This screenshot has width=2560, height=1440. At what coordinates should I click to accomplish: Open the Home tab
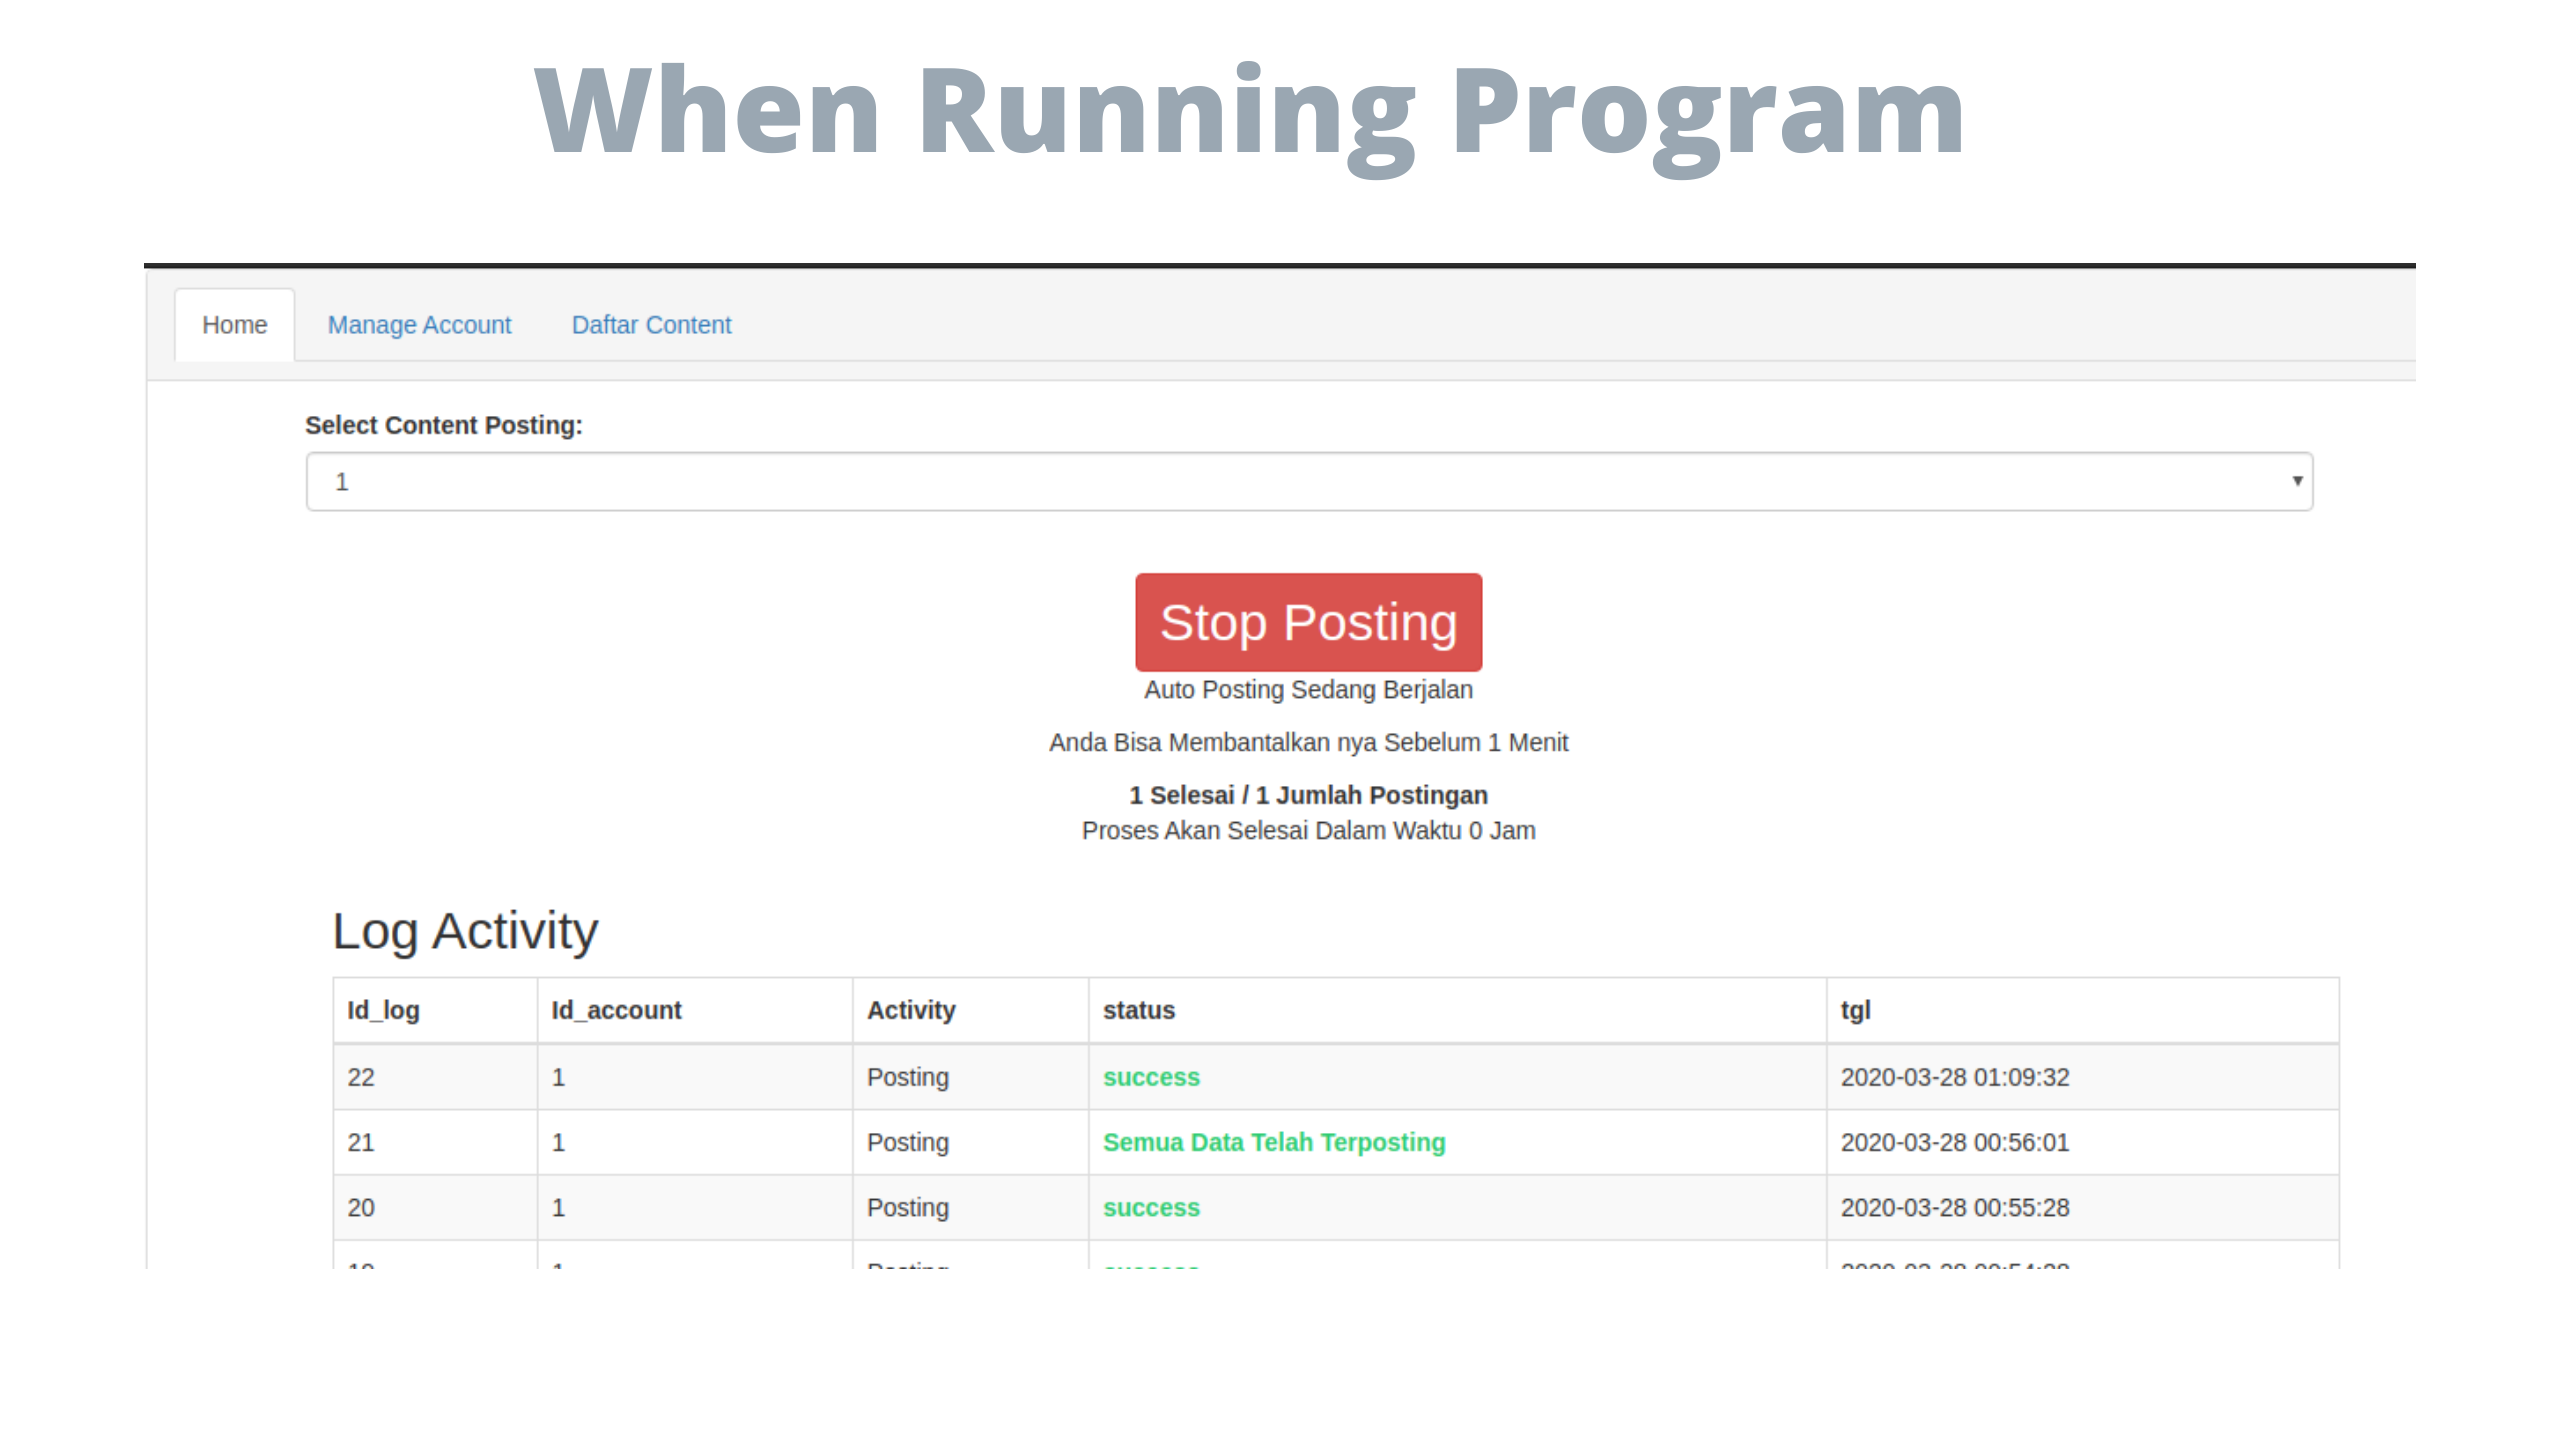pyautogui.click(x=234, y=325)
